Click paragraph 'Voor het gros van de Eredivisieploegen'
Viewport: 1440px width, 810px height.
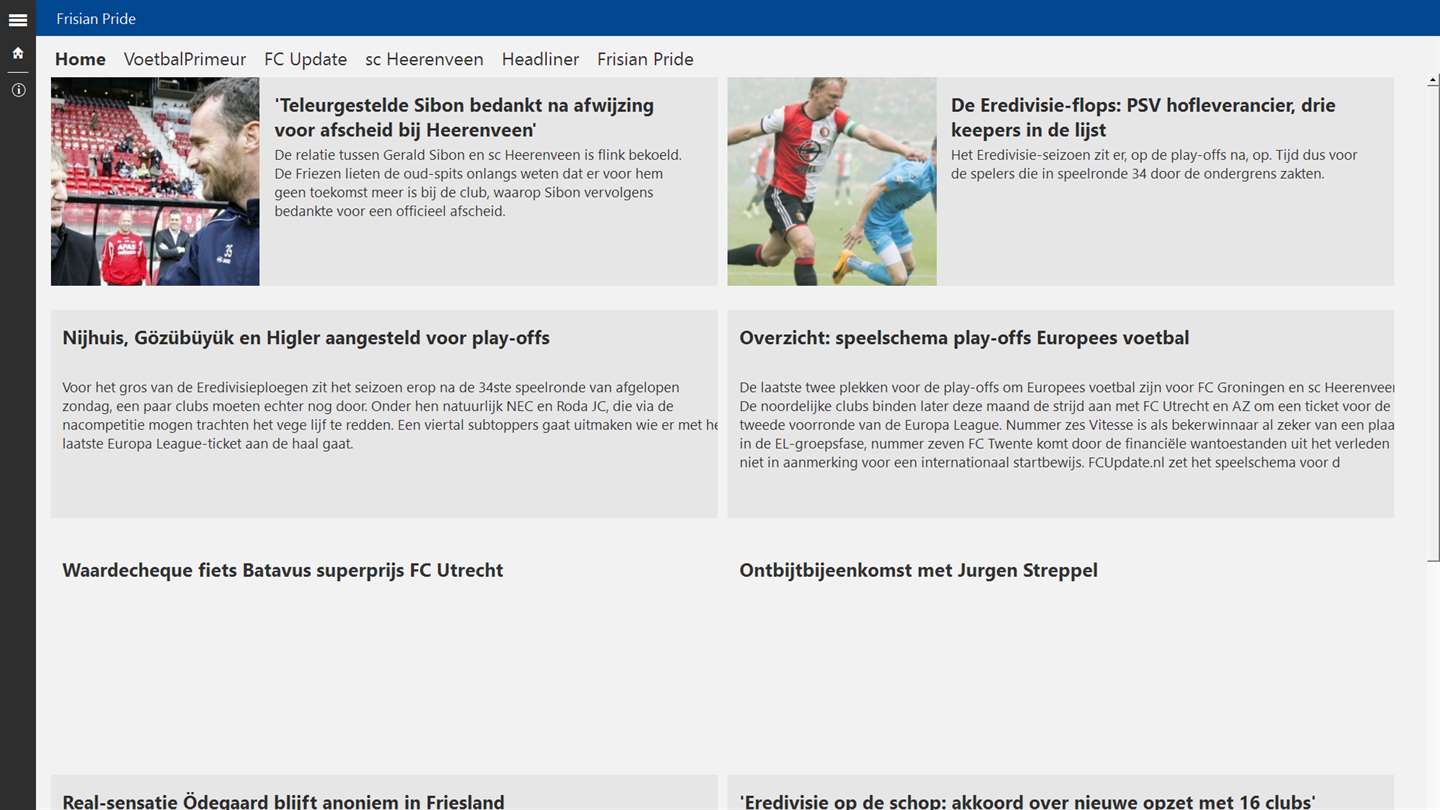pyautogui.click(x=390, y=415)
